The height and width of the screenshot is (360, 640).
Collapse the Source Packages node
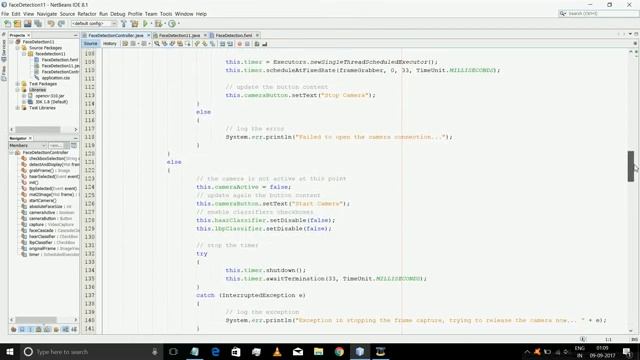[18, 48]
